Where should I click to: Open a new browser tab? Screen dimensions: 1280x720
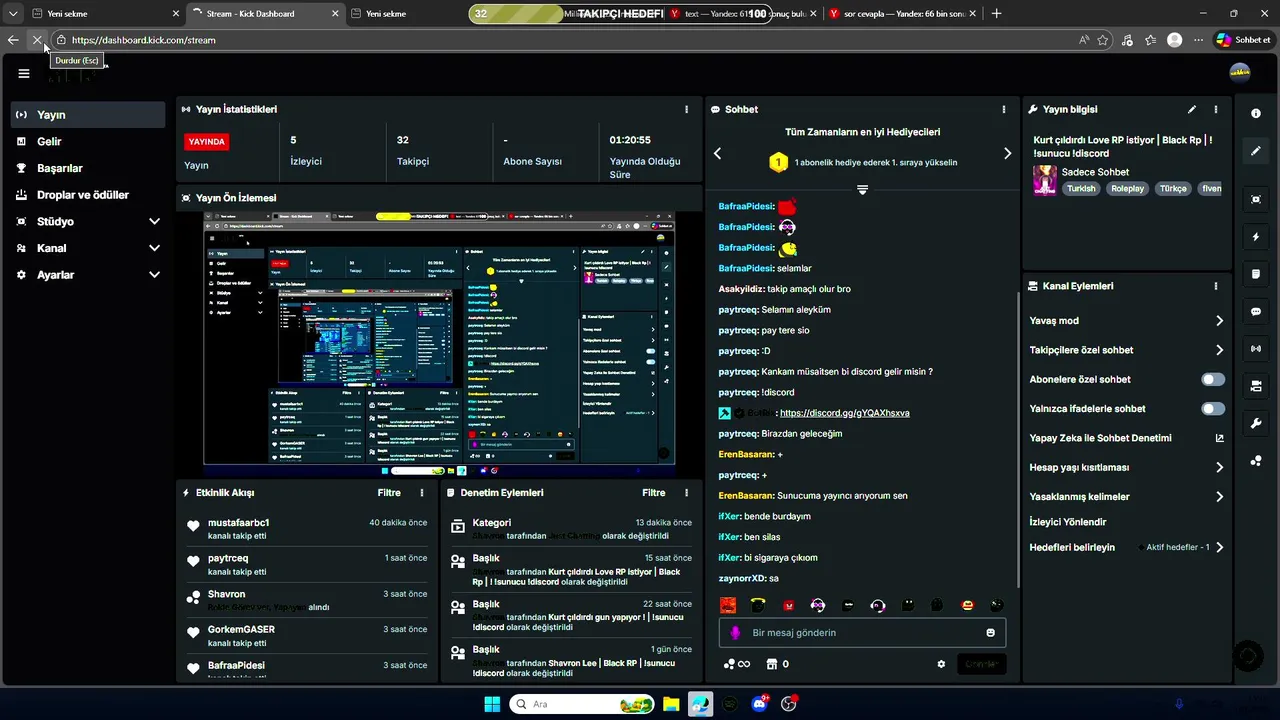point(996,14)
